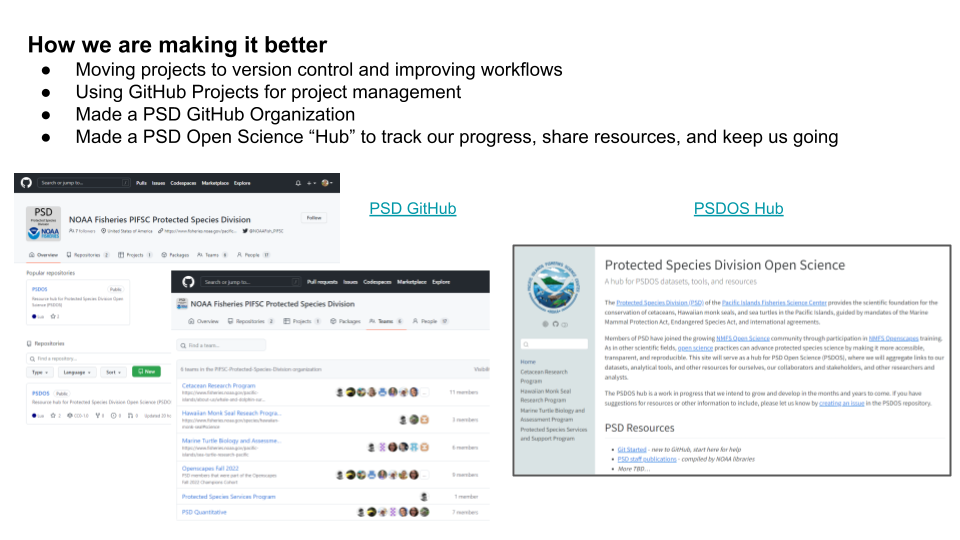Click the Find a team search field
Viewport: 960px width, 540px height.
(x=221, y=345)
